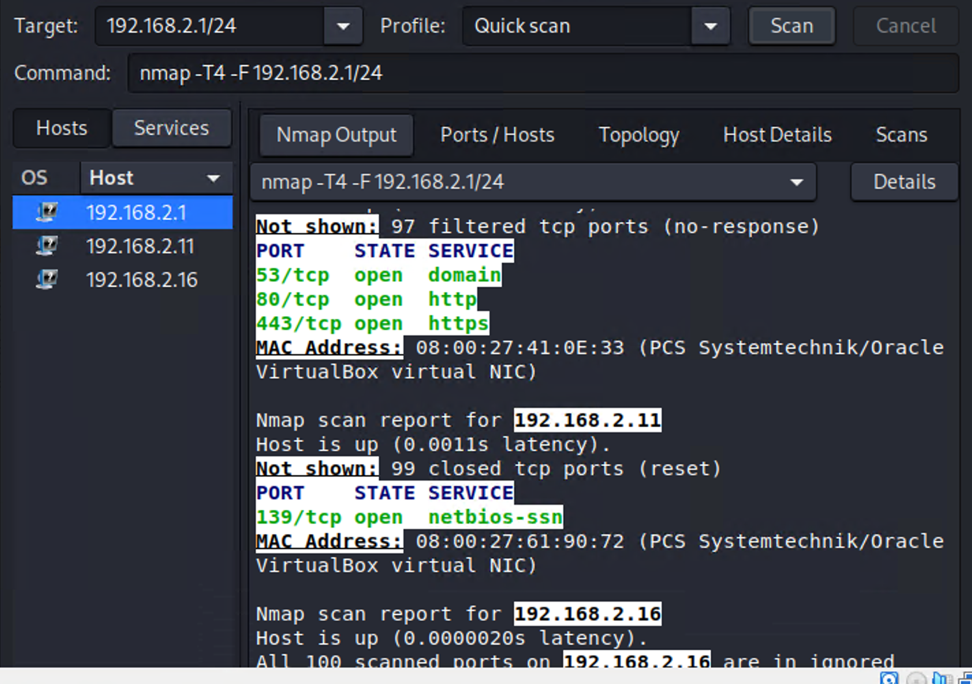Sort the list by the Host column header
972x684 pixels.
point(156,178)
